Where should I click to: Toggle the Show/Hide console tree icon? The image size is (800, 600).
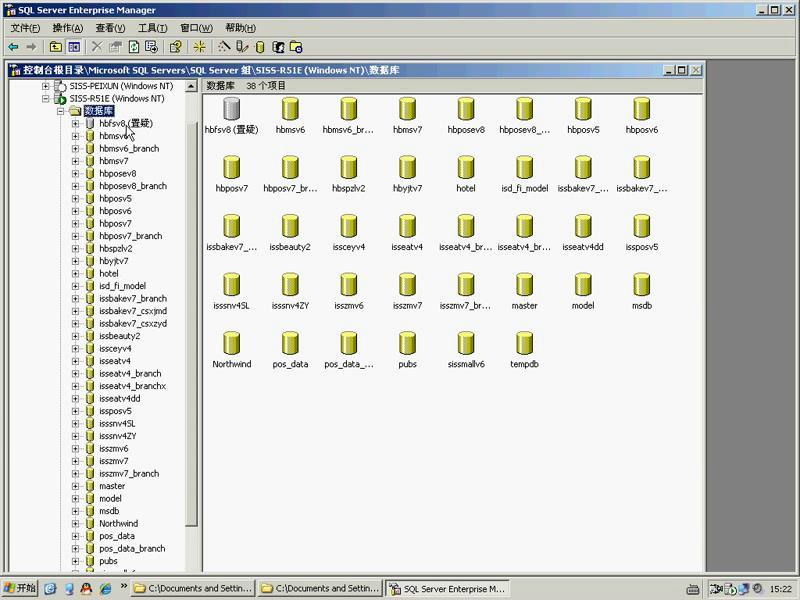[74, 47]
